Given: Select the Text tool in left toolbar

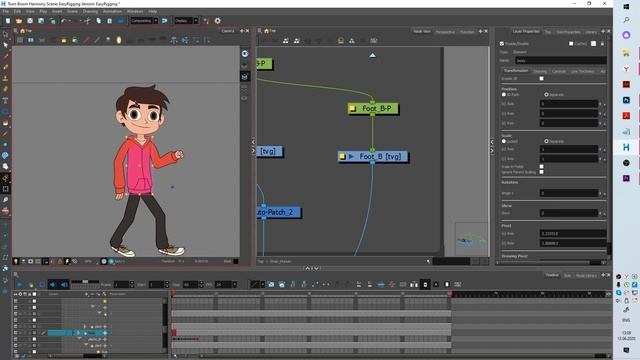Looking at the screenshot, I should coord(5,100).
